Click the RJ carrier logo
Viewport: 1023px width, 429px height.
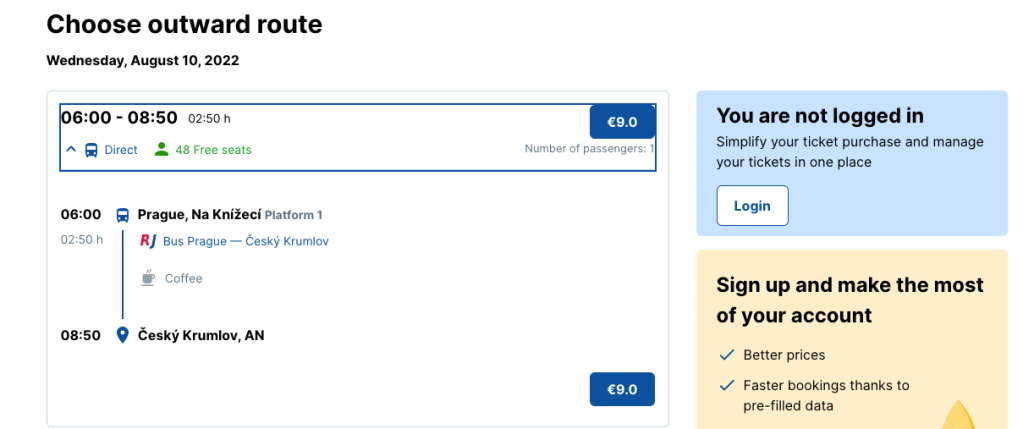[148, 241]
